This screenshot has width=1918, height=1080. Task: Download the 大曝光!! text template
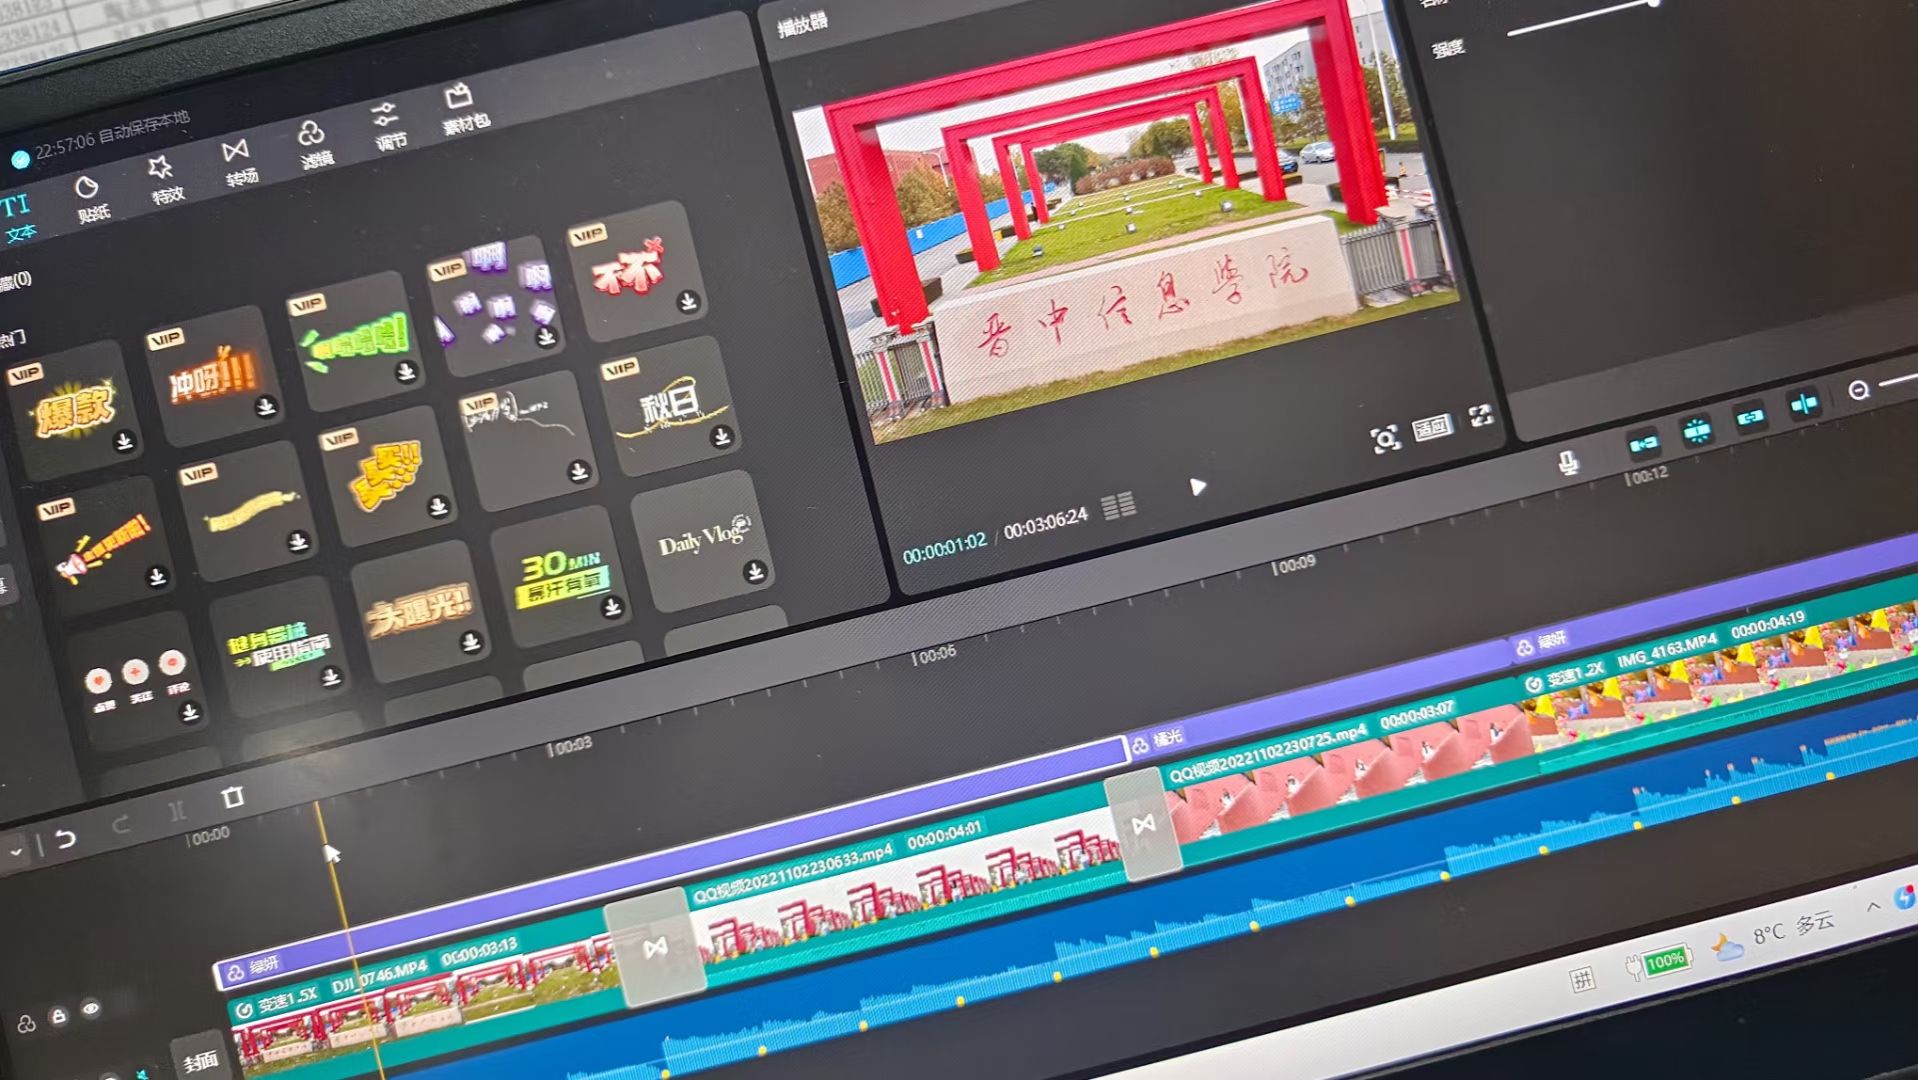(x=471, y=642)
